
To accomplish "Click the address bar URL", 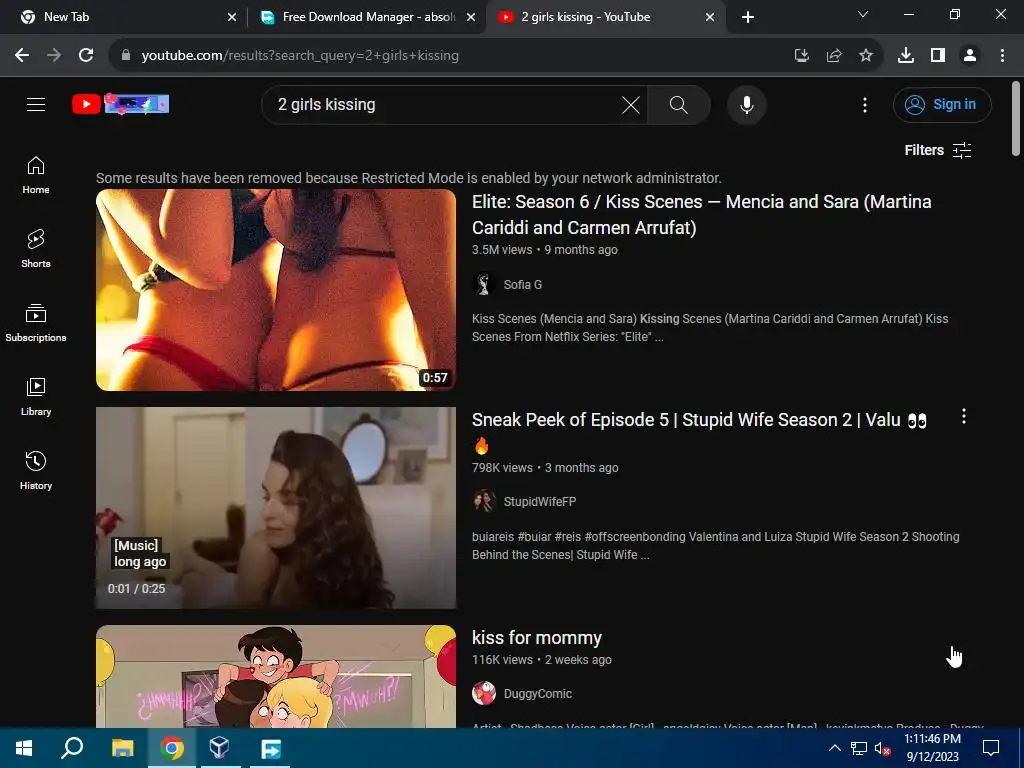I will tap(300, 56).
